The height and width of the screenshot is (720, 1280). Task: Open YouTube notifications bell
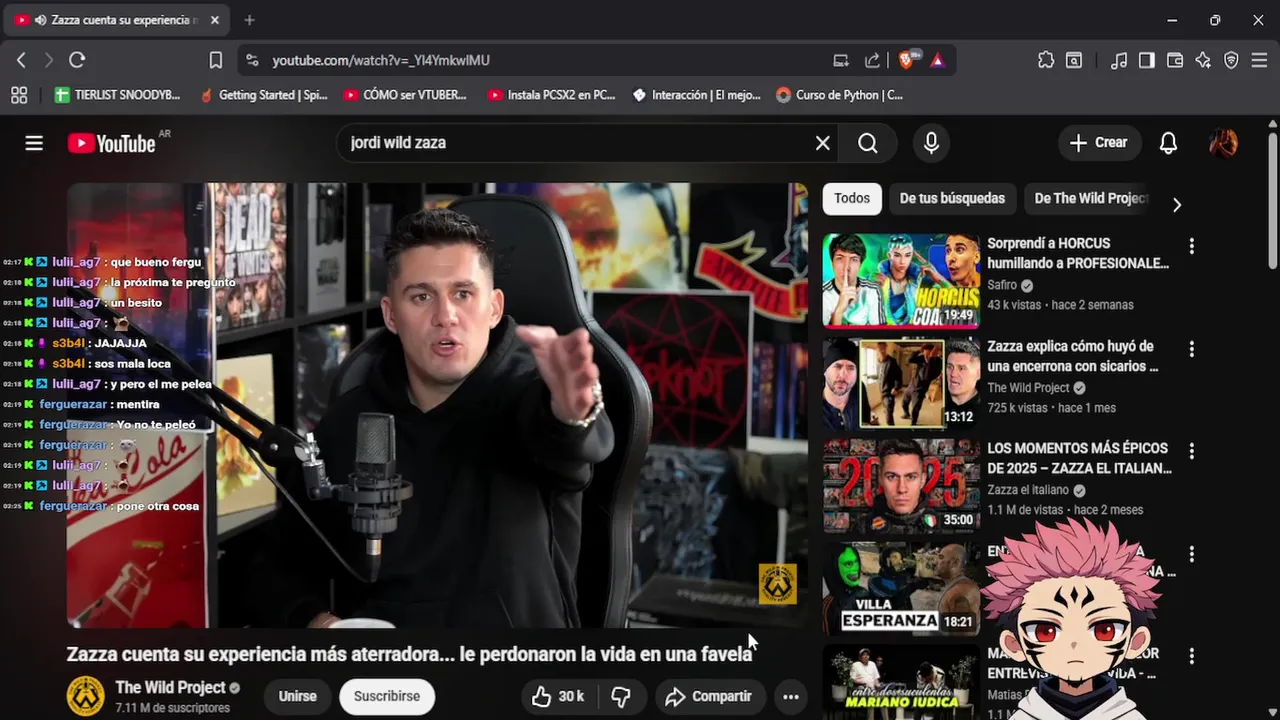point(1168,143)
